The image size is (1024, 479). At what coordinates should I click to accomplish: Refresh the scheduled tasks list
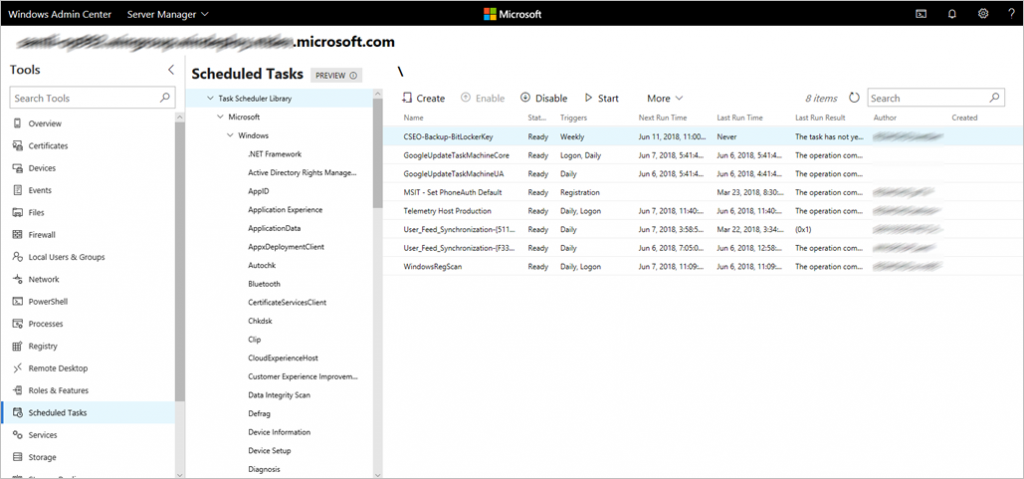click(854, 98)
